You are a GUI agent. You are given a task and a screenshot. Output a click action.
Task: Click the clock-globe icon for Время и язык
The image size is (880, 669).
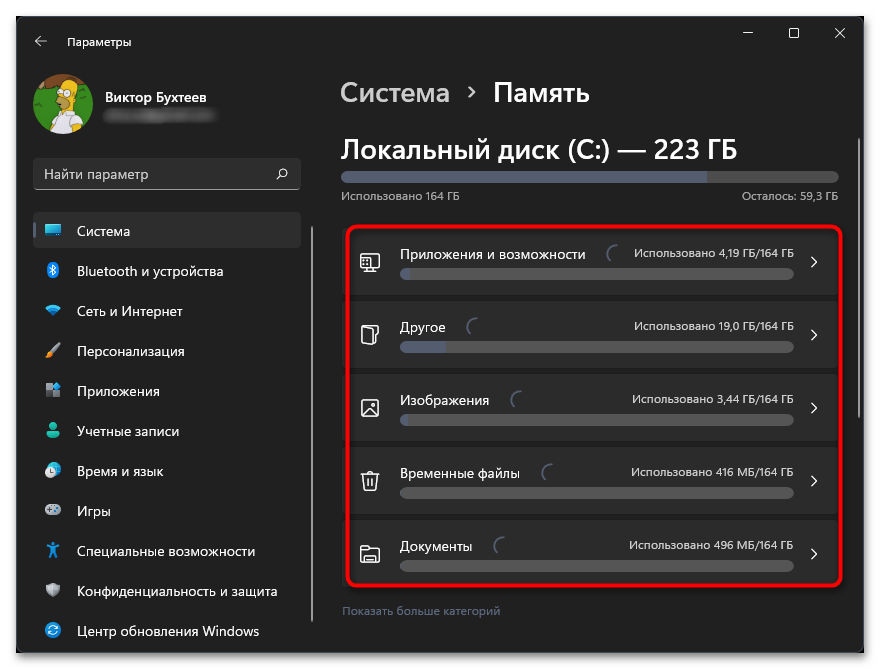(53, 470)
